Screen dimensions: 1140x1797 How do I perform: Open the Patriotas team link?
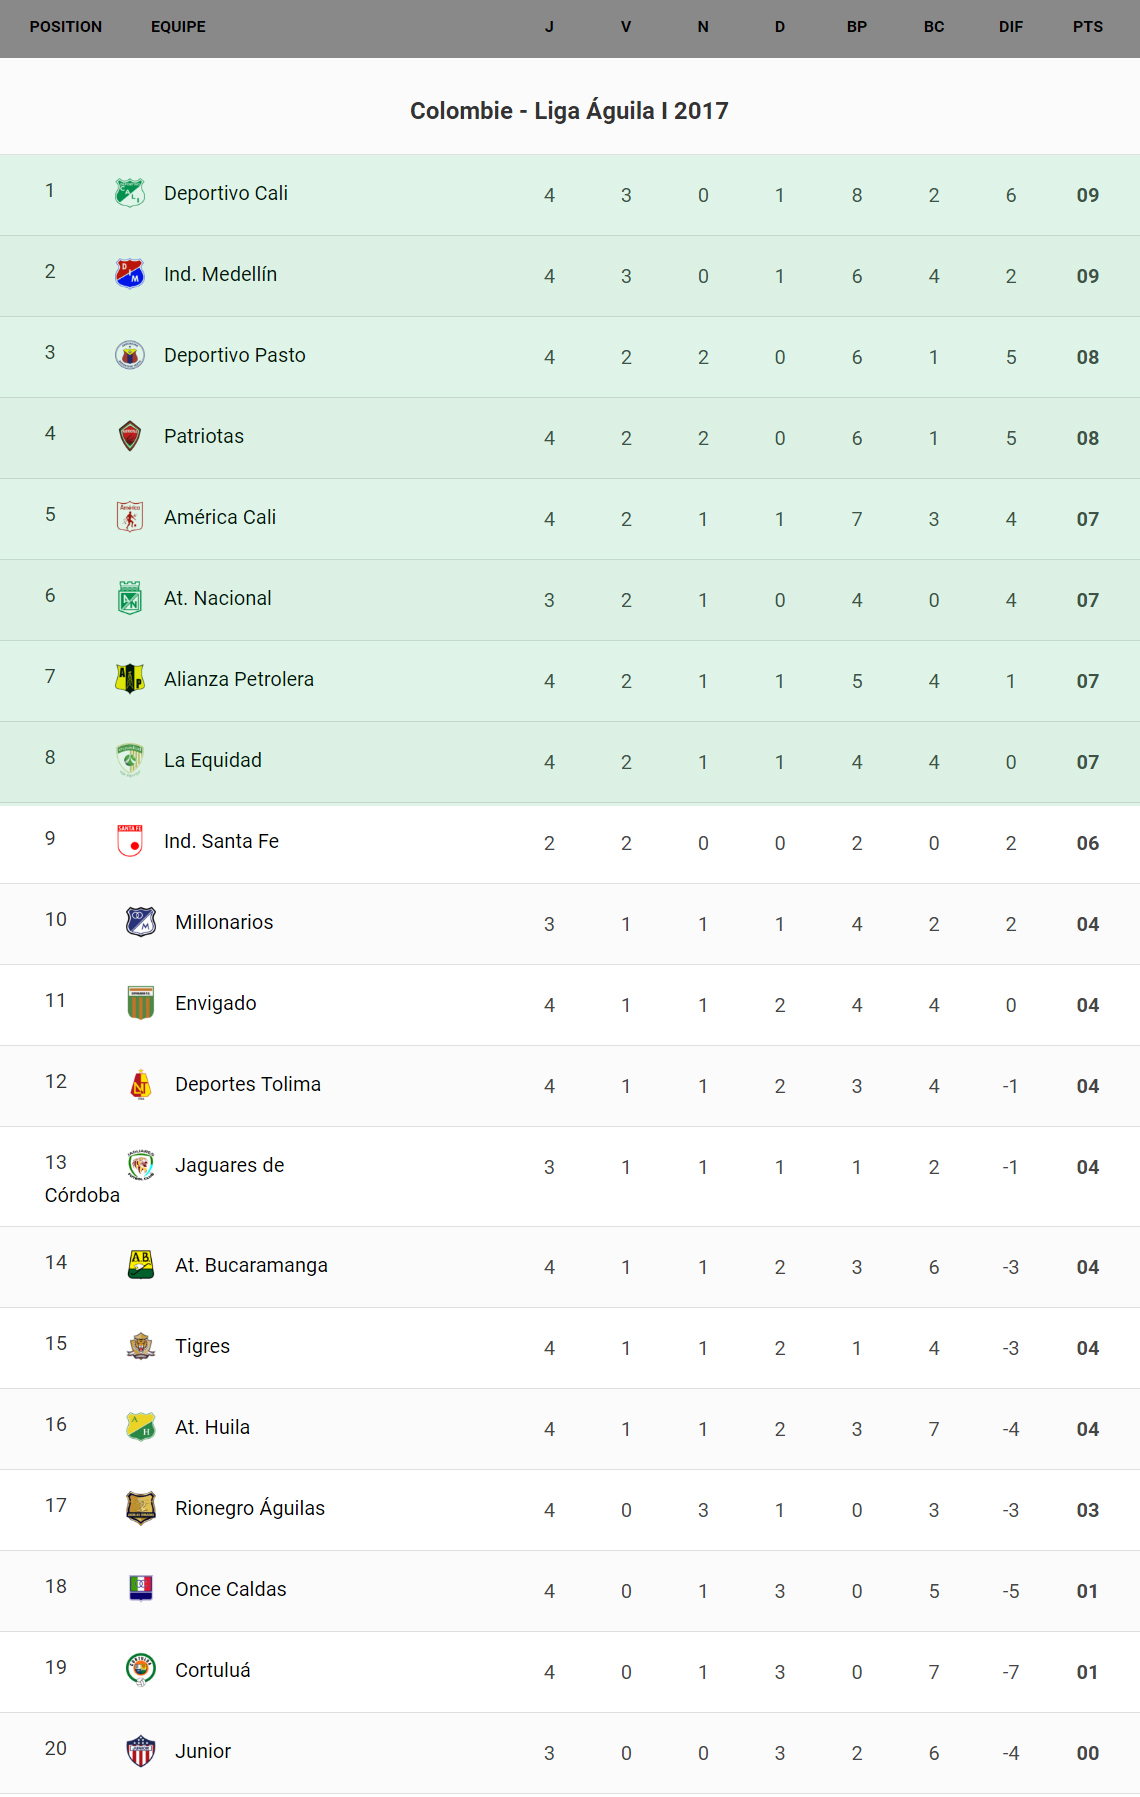pyautogui.click(x=203, y=436)
